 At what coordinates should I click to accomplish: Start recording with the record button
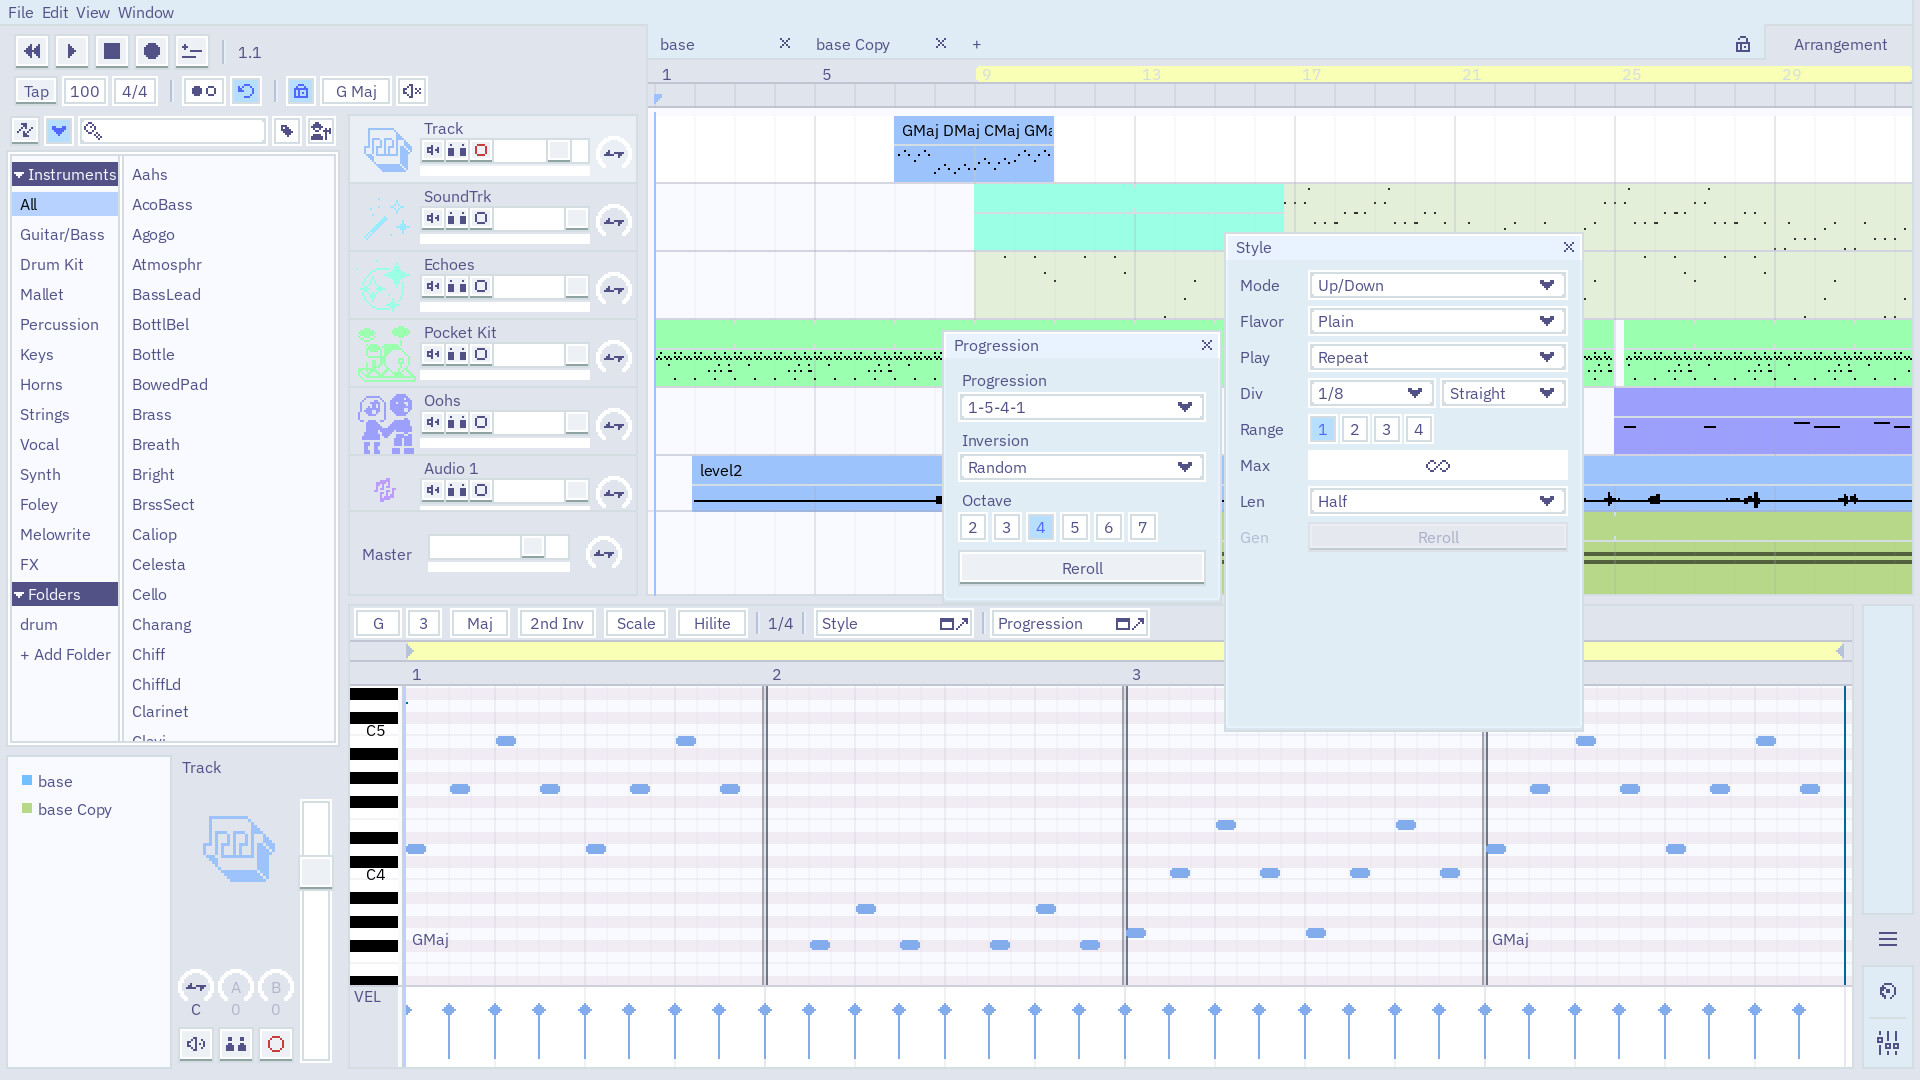[152, 51]
